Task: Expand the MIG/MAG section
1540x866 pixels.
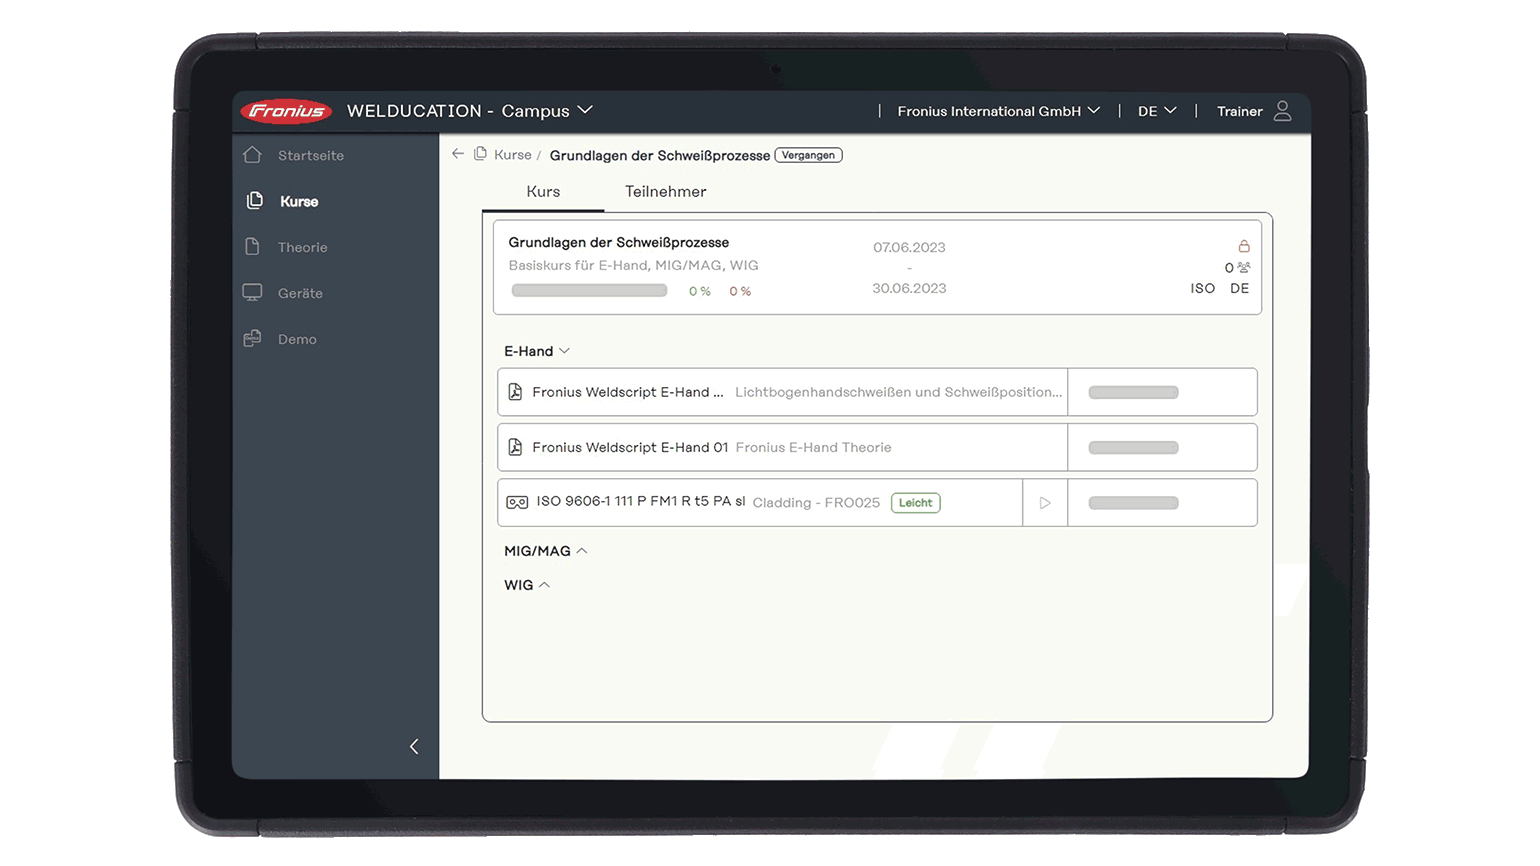Action: pyautogui.click(x=546, y=551)
